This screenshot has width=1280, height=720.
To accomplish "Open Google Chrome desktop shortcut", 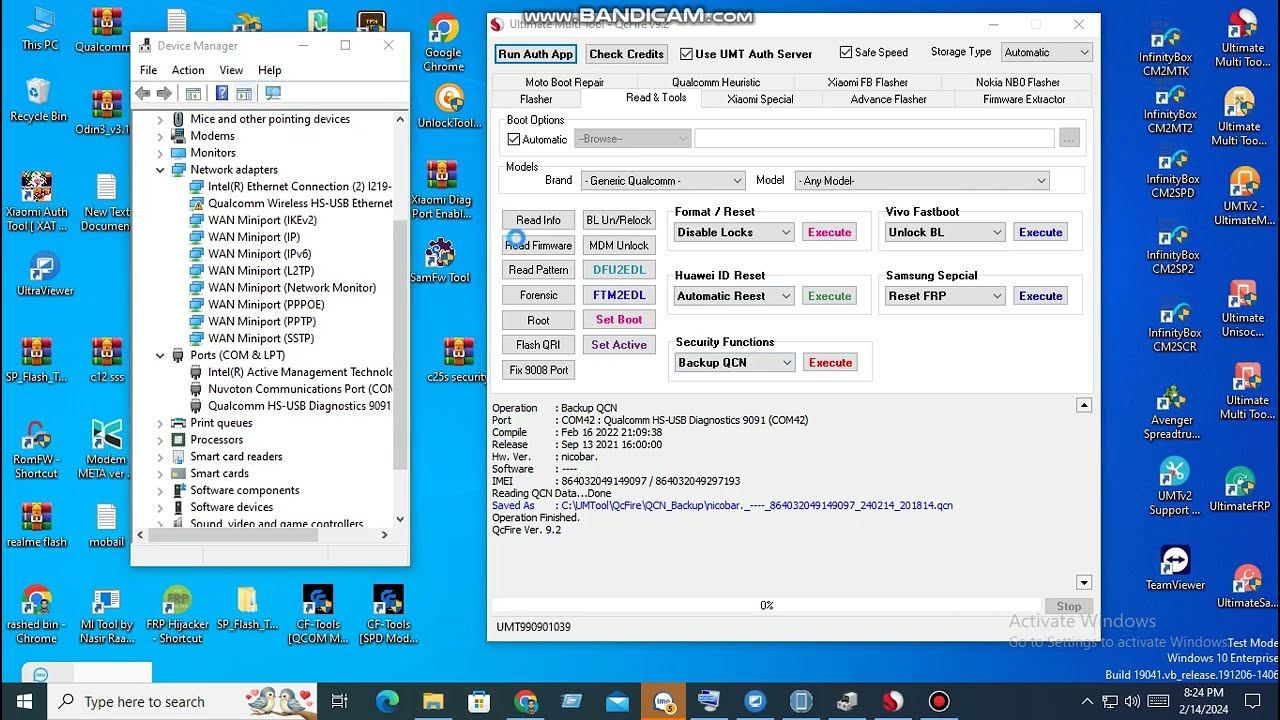I will pyautogui.click(x=443, y=43).
